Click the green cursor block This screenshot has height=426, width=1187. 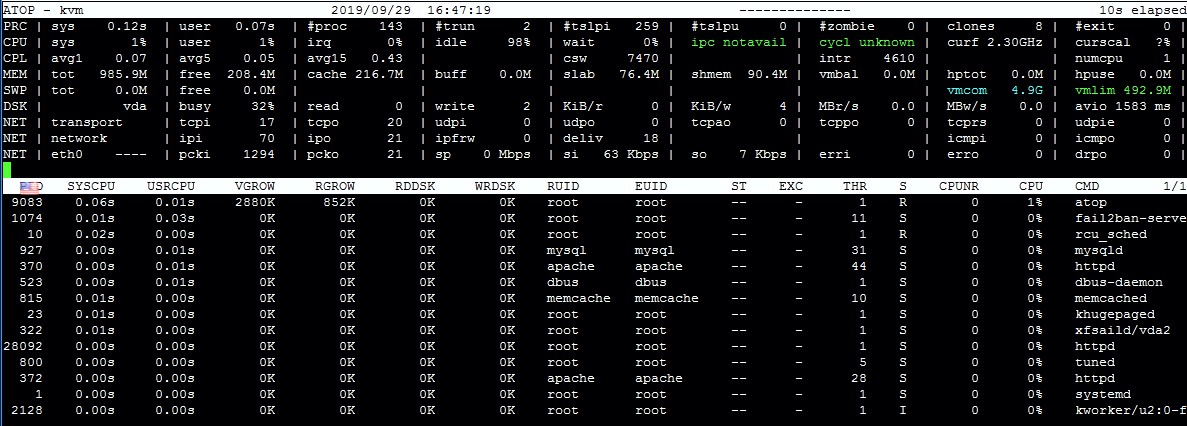pos(7,170)
